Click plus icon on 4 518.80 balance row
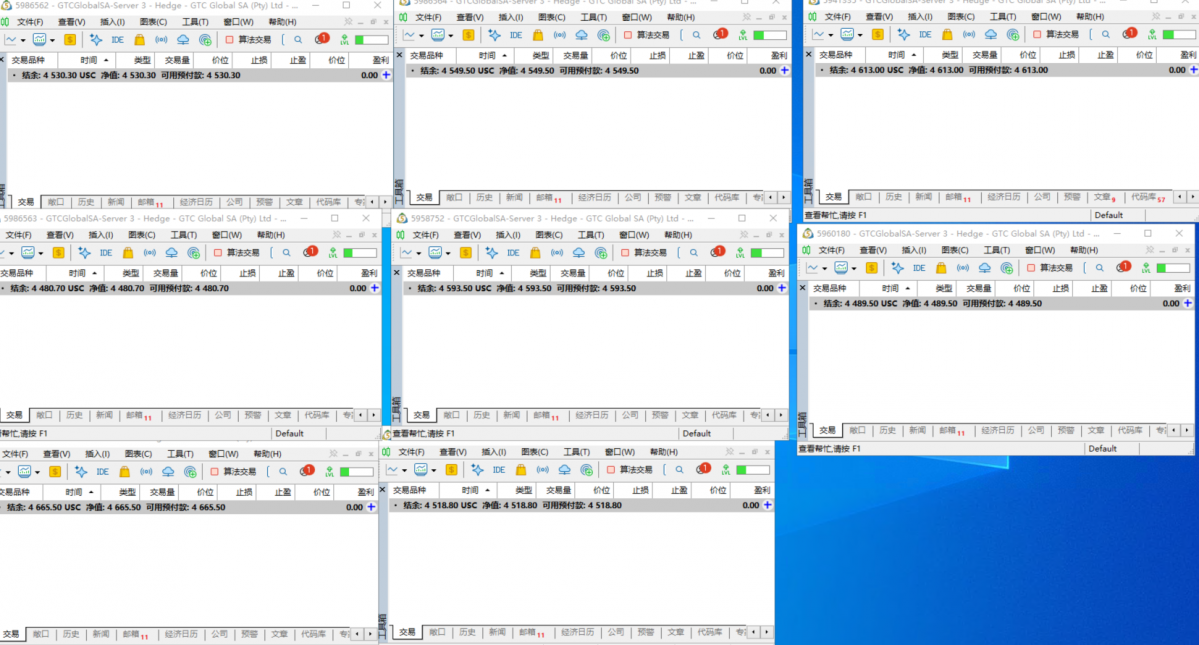 pyautogui.click(x=767, y=505)
